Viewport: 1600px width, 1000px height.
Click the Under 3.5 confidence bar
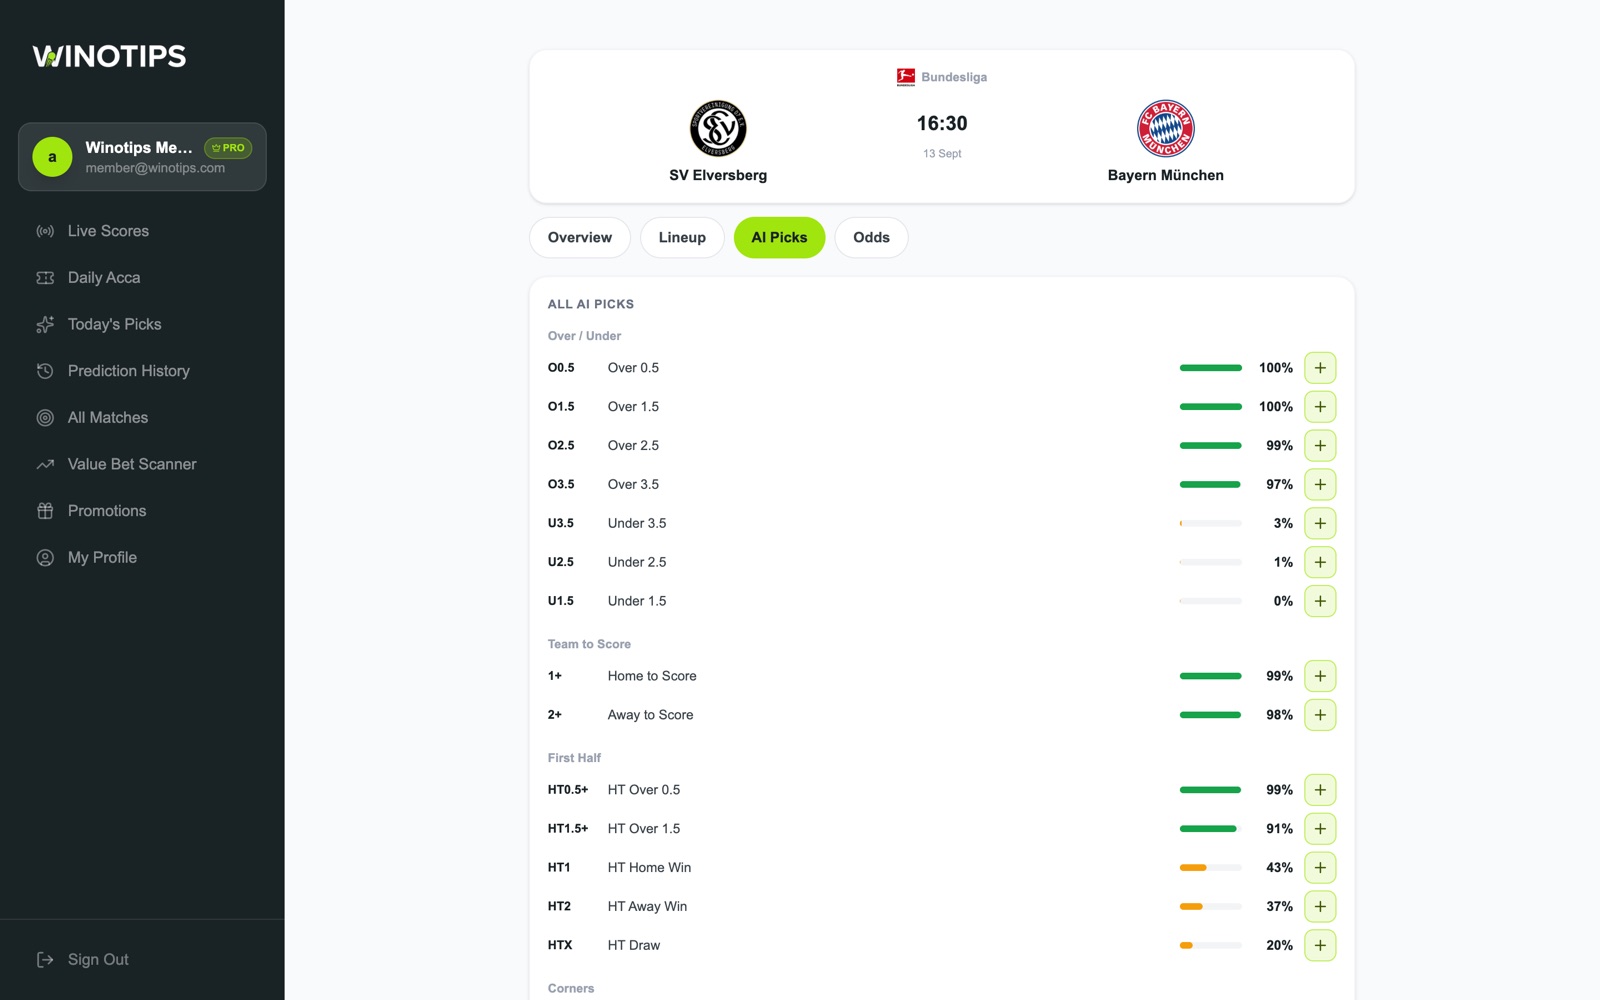pyautogui.click(x=1211, y=523)
